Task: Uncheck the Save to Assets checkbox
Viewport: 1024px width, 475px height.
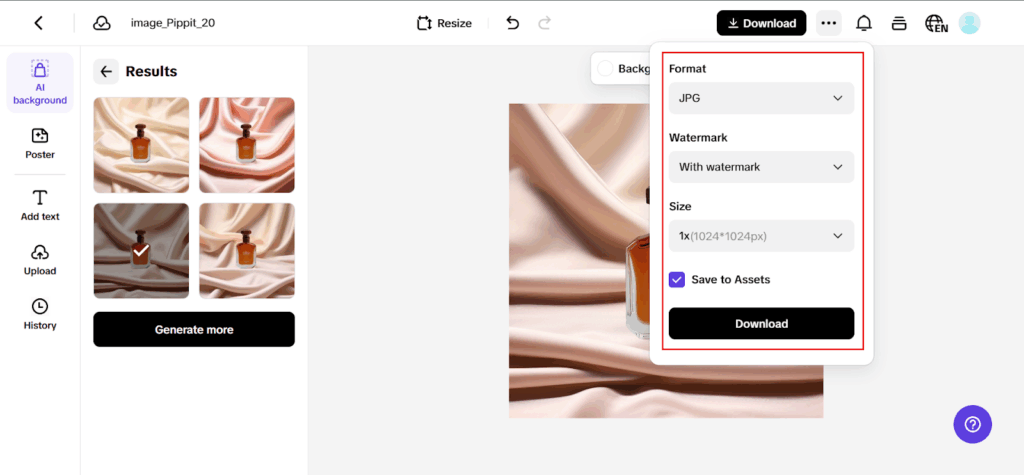Action: point(677,280)
